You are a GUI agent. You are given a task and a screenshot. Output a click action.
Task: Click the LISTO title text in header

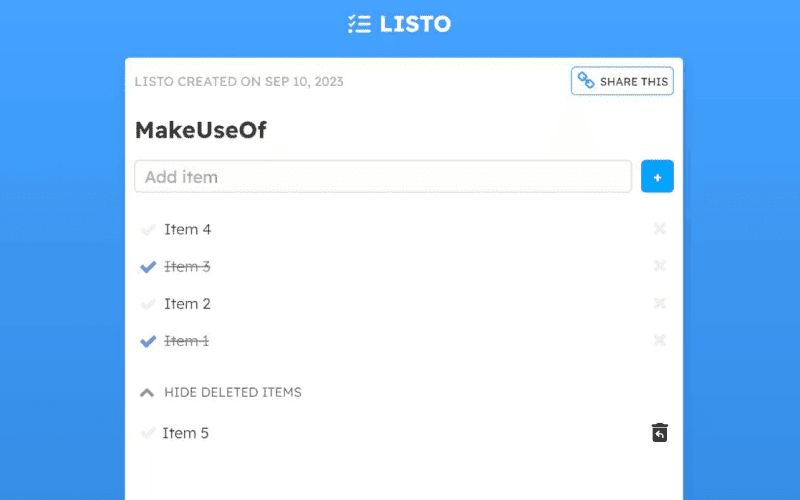(415, 24)
